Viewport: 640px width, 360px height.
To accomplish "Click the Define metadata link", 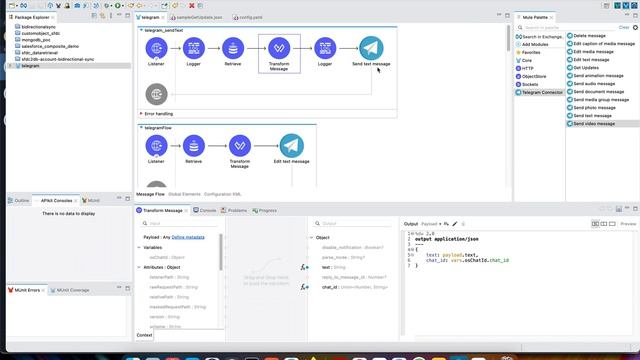I will pyautogui.click(x=188, y=237).
